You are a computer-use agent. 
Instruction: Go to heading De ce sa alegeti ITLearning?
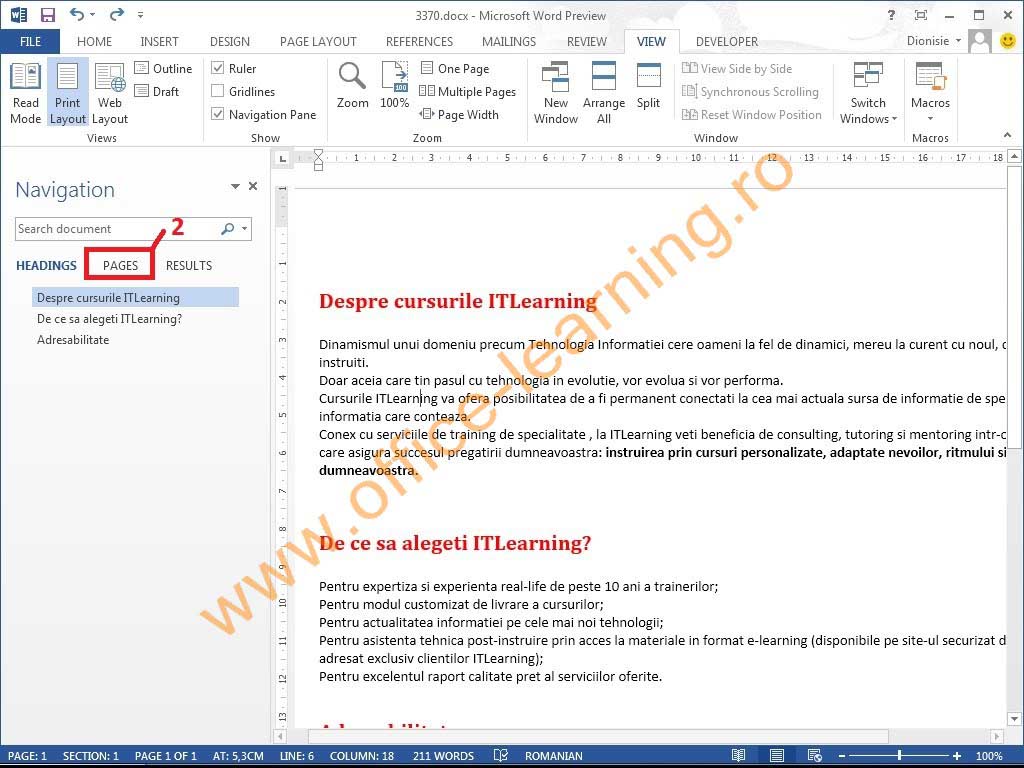tap(110, 319)
